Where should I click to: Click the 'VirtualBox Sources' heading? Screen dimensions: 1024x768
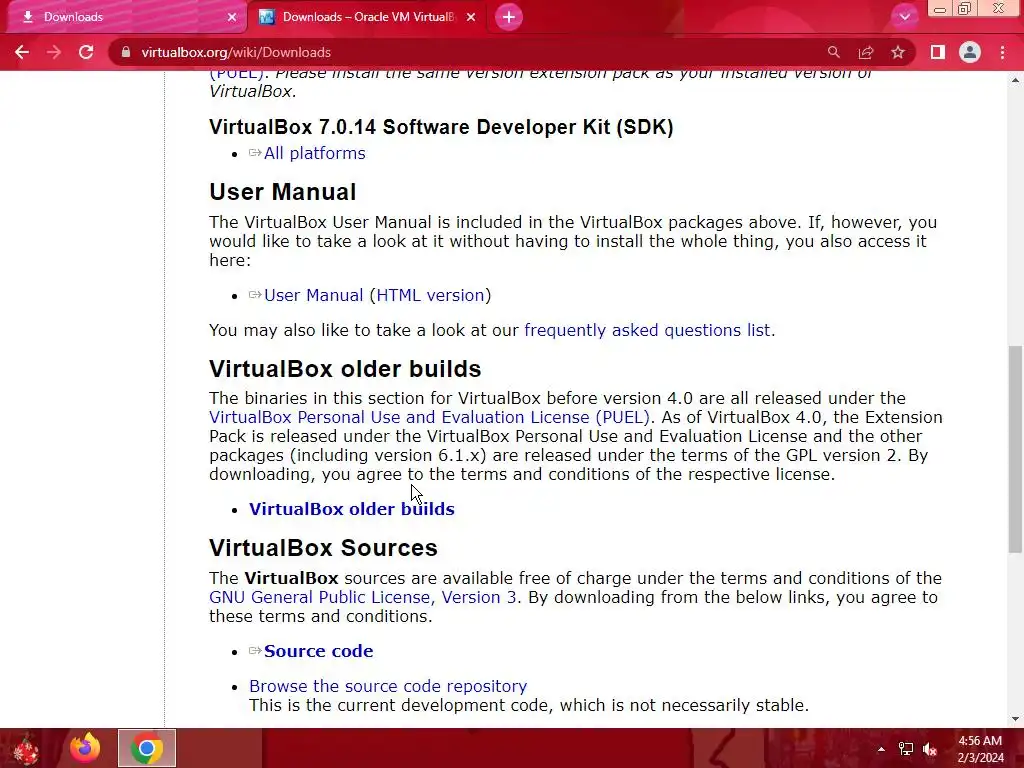323,548
